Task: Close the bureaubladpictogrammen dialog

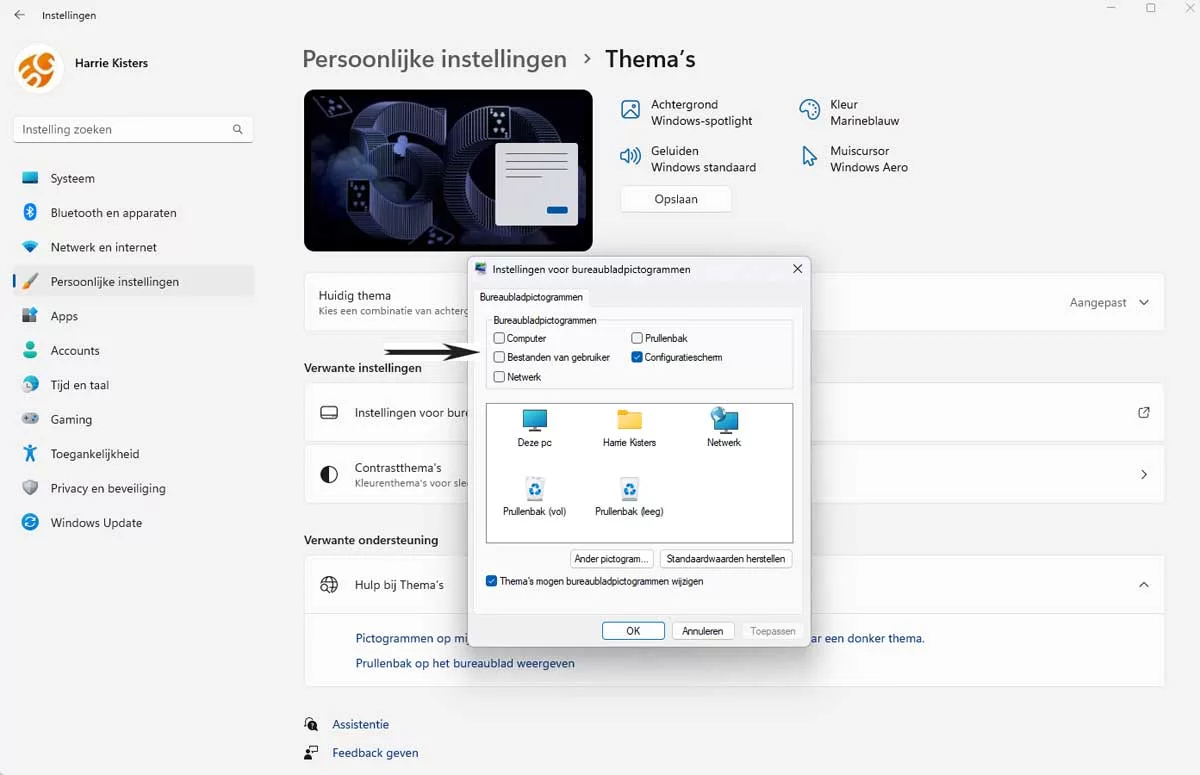Action: click(797, 269)
